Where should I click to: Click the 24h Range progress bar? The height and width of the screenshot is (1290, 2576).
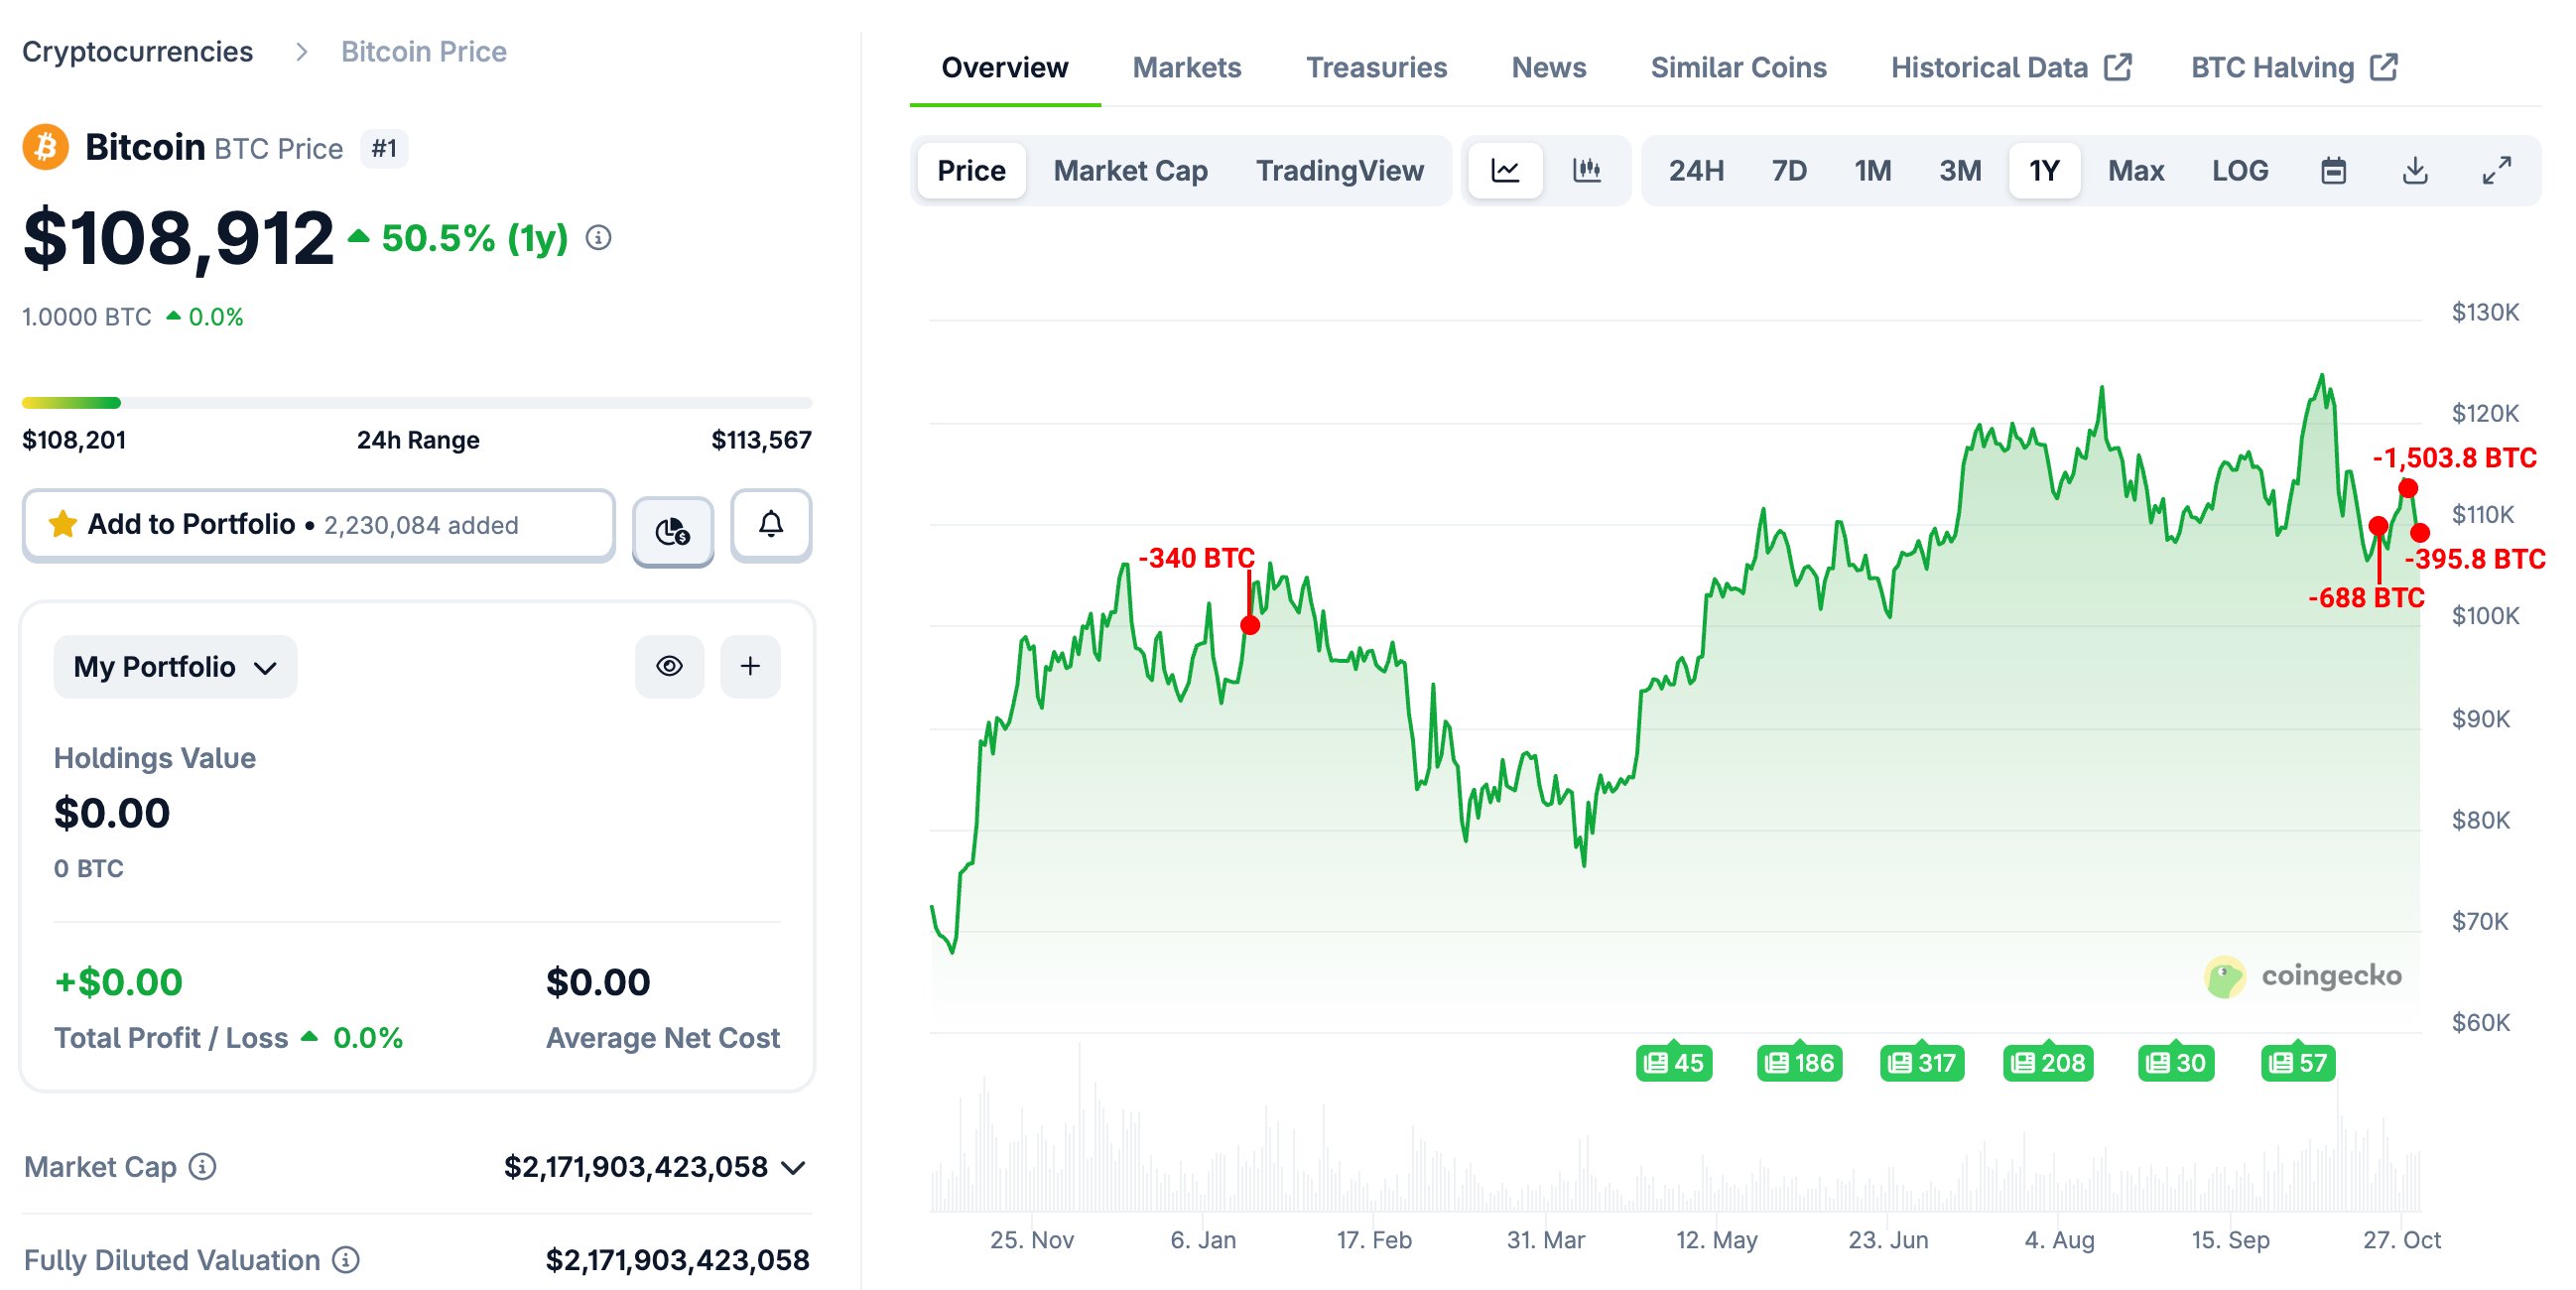pyautogui.click(x=417, y=403)
